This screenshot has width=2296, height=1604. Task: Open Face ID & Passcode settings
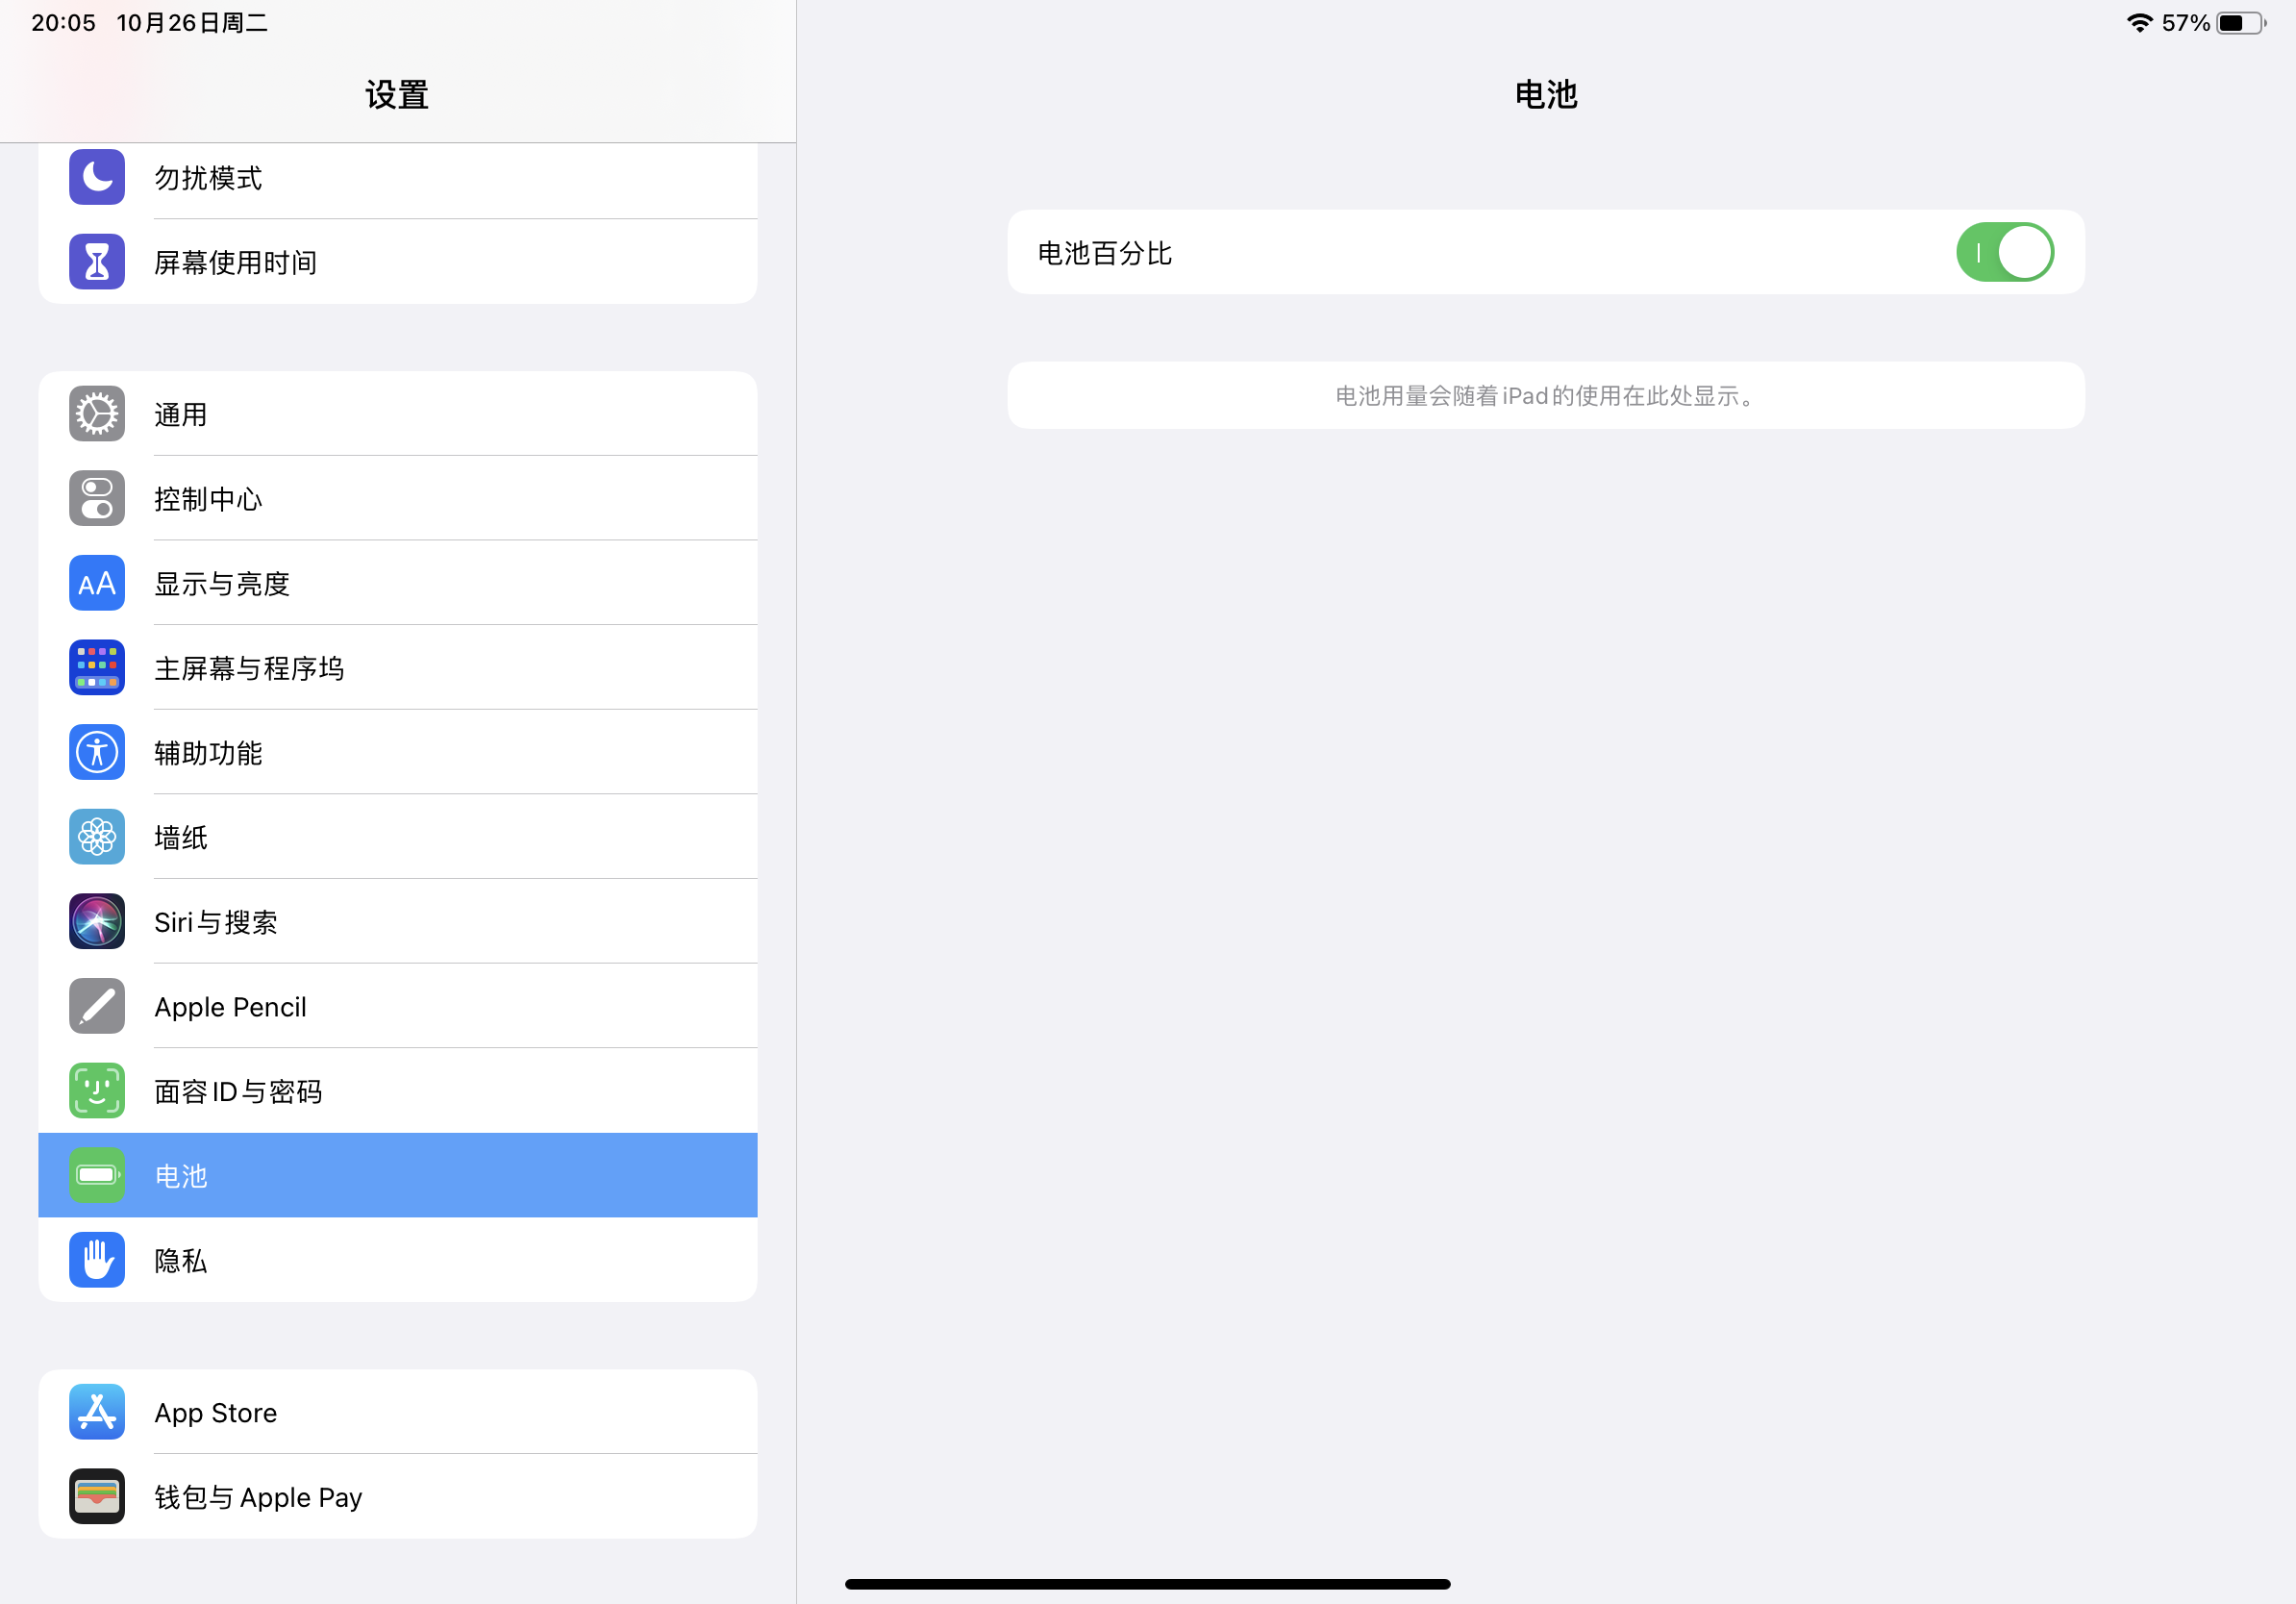[398, 1091]
